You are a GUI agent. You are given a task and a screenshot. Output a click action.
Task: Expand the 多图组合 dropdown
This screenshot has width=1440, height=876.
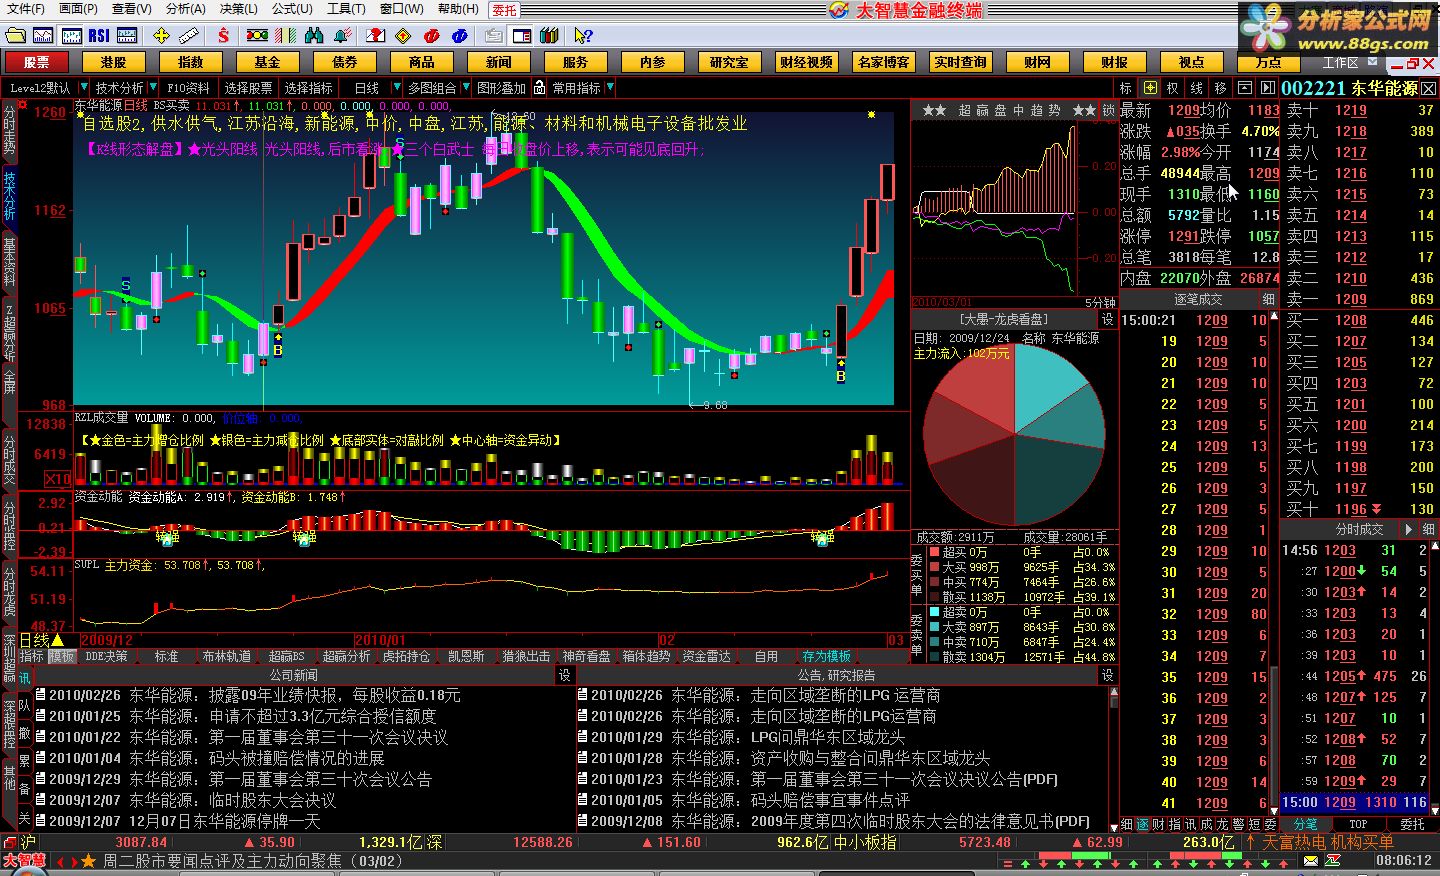(464, 88)
